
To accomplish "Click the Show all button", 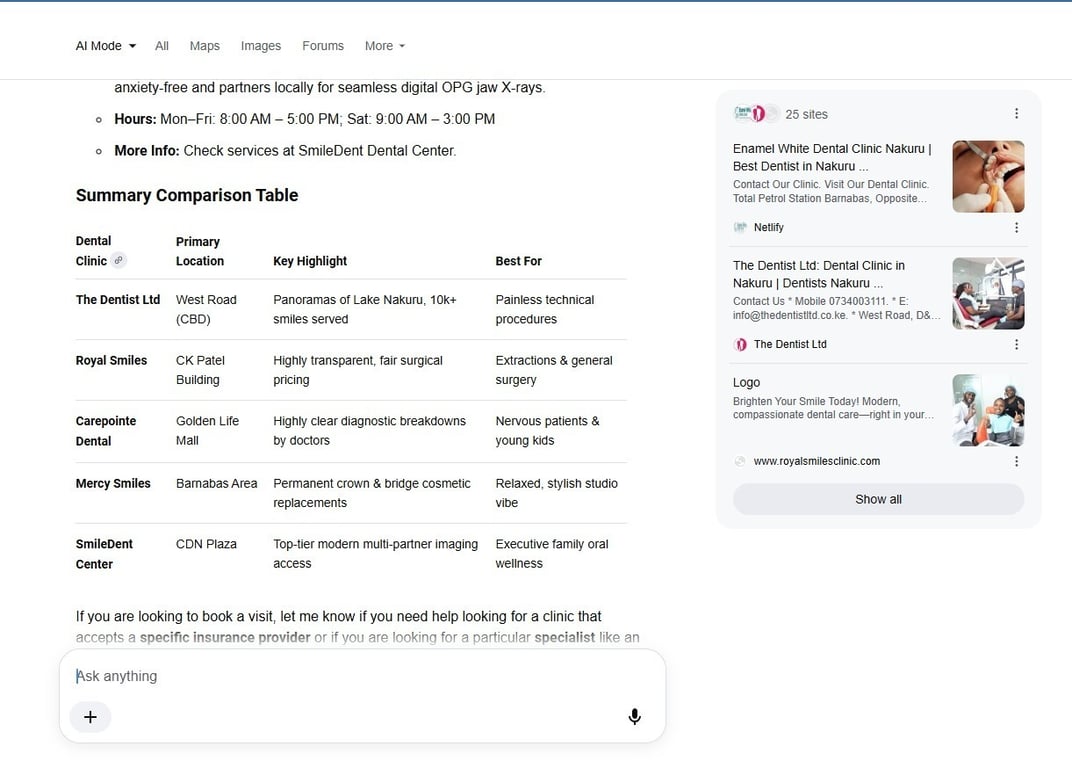I will [879, 499].
